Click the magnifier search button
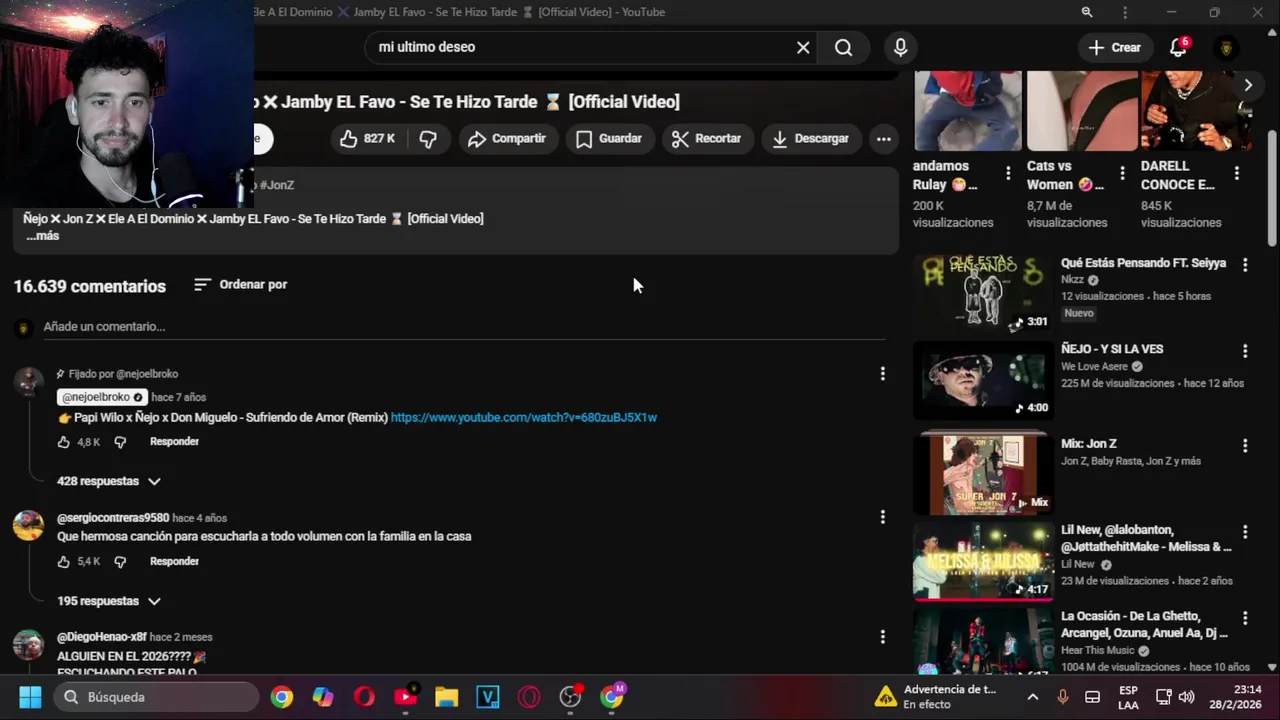 pyautogui.click(x=843, y=47)
